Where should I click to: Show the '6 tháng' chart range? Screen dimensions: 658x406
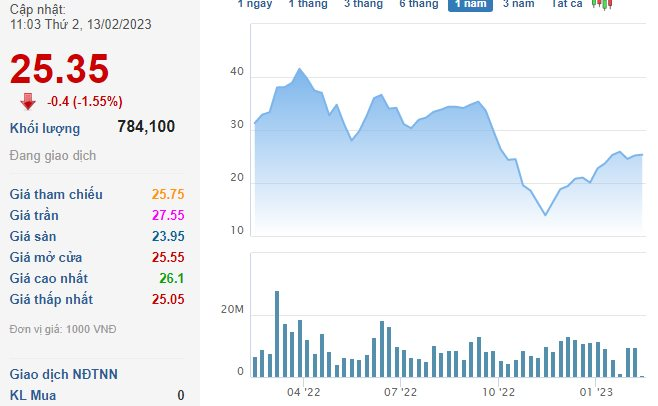click(418, 4)
